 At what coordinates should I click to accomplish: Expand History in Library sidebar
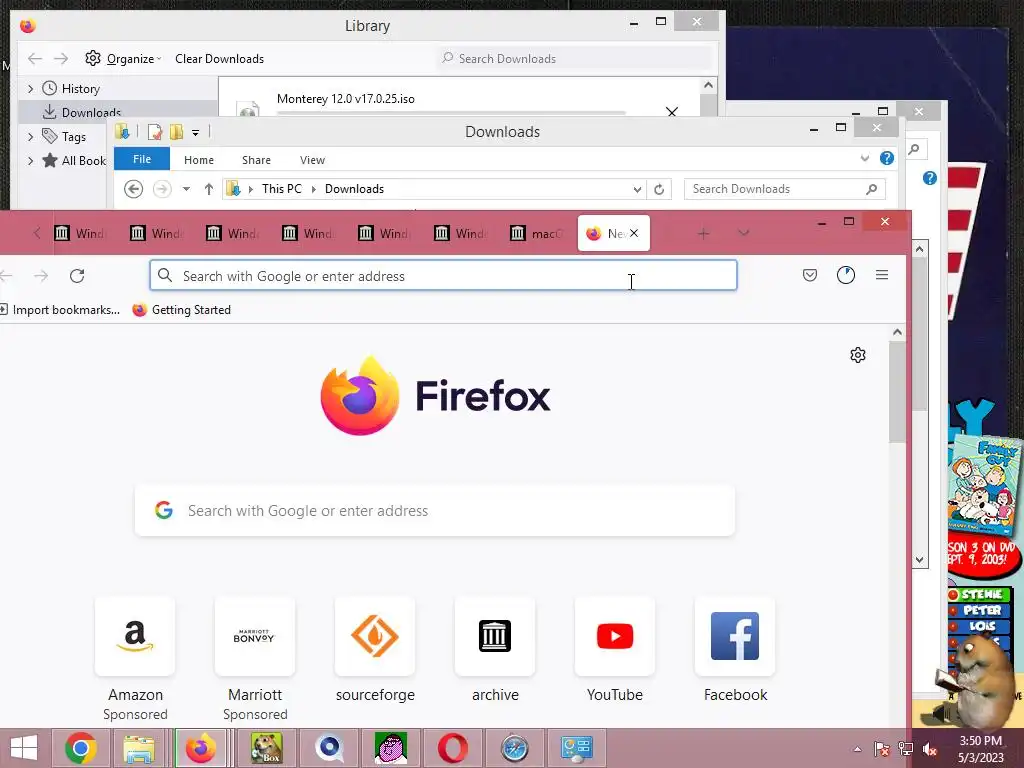pos(31,88)
